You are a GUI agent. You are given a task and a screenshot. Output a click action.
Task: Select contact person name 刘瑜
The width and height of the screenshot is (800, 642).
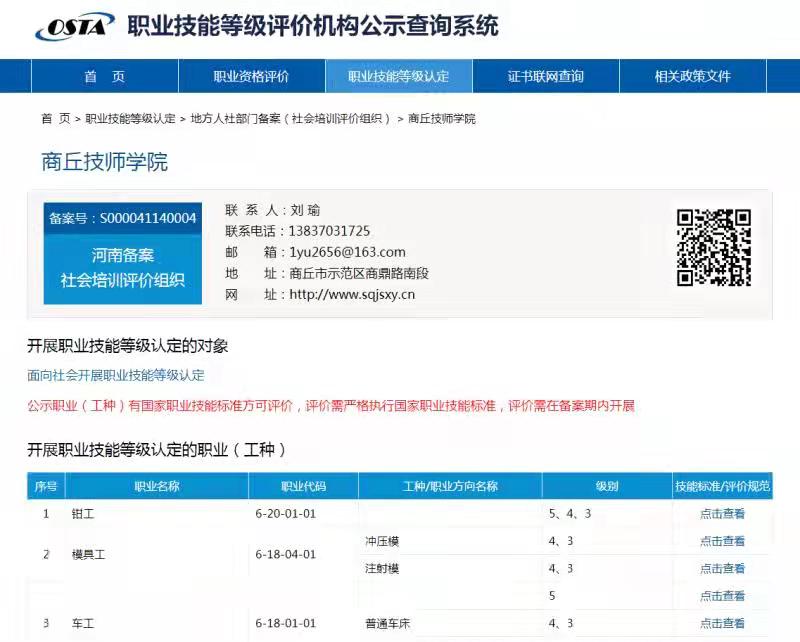[x=305, y=210]
